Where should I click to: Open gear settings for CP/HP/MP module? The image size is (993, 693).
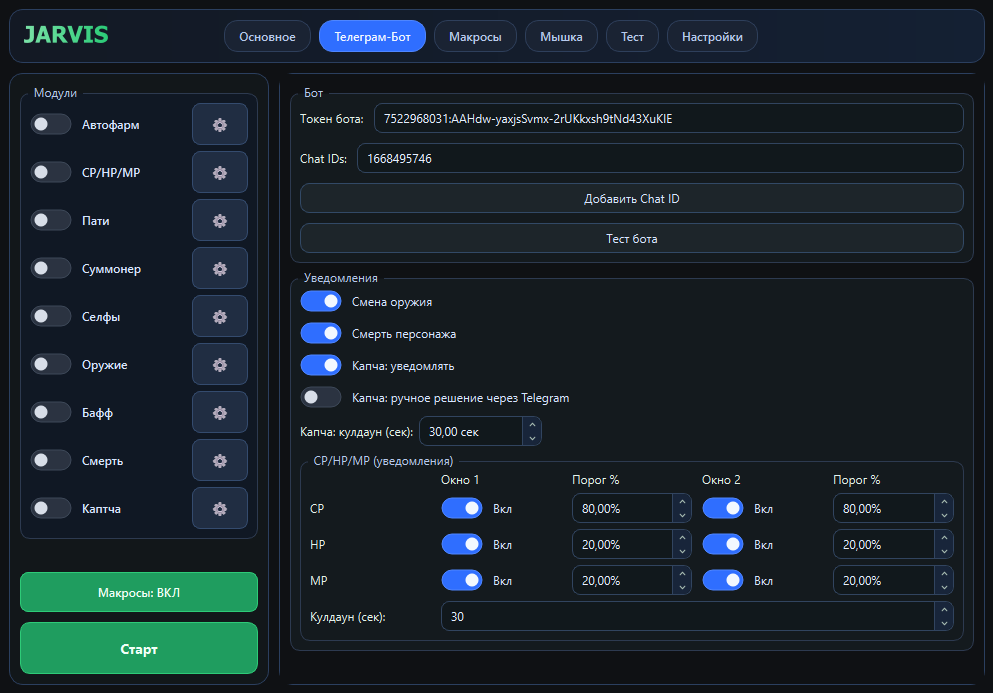pyautogui.click(x=220, y=173)
